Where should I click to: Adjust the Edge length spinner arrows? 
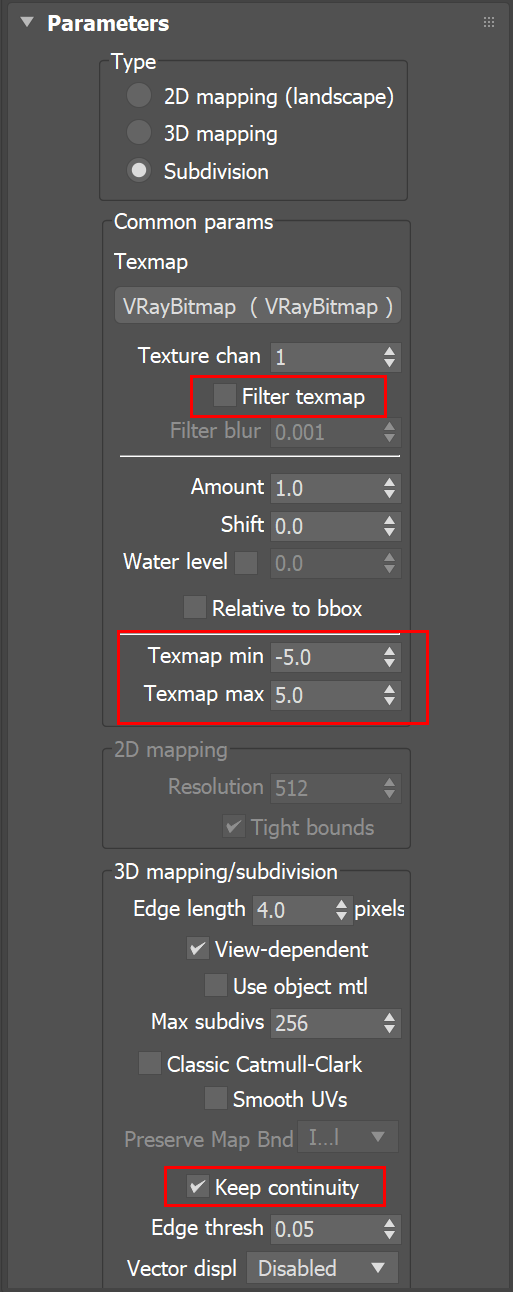[x=342, y=910]
